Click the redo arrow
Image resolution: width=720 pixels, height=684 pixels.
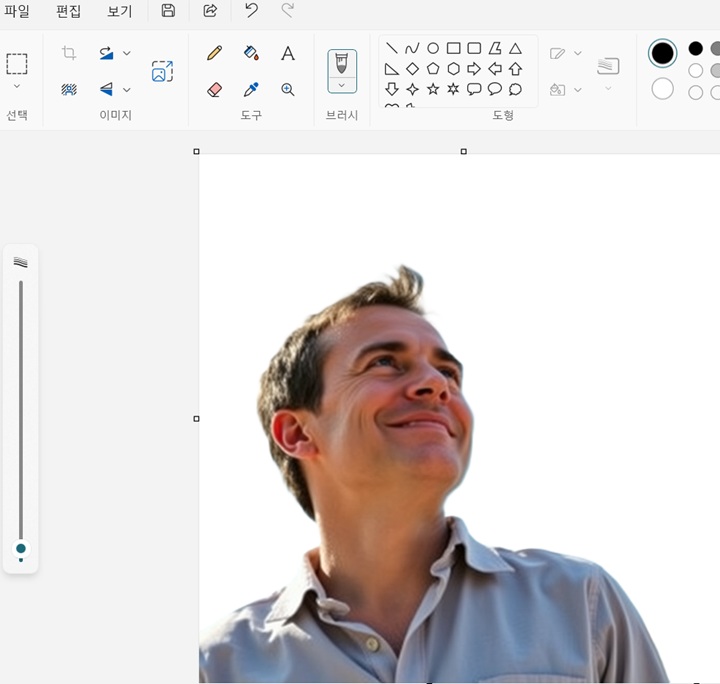[287, 10]
